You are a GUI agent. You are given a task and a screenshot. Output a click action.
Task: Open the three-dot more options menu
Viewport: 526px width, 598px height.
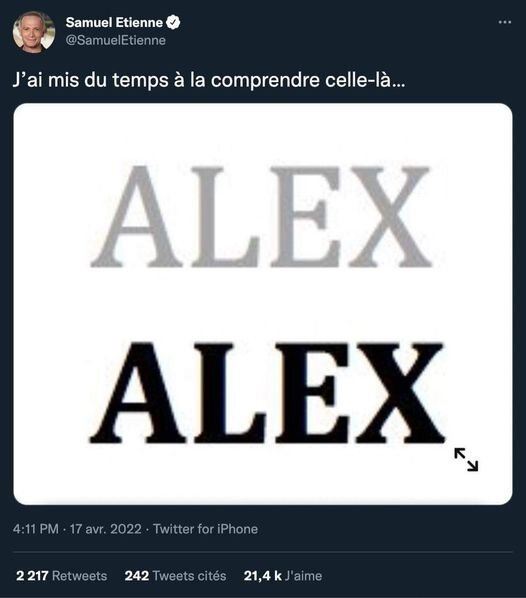click(505, 23)
